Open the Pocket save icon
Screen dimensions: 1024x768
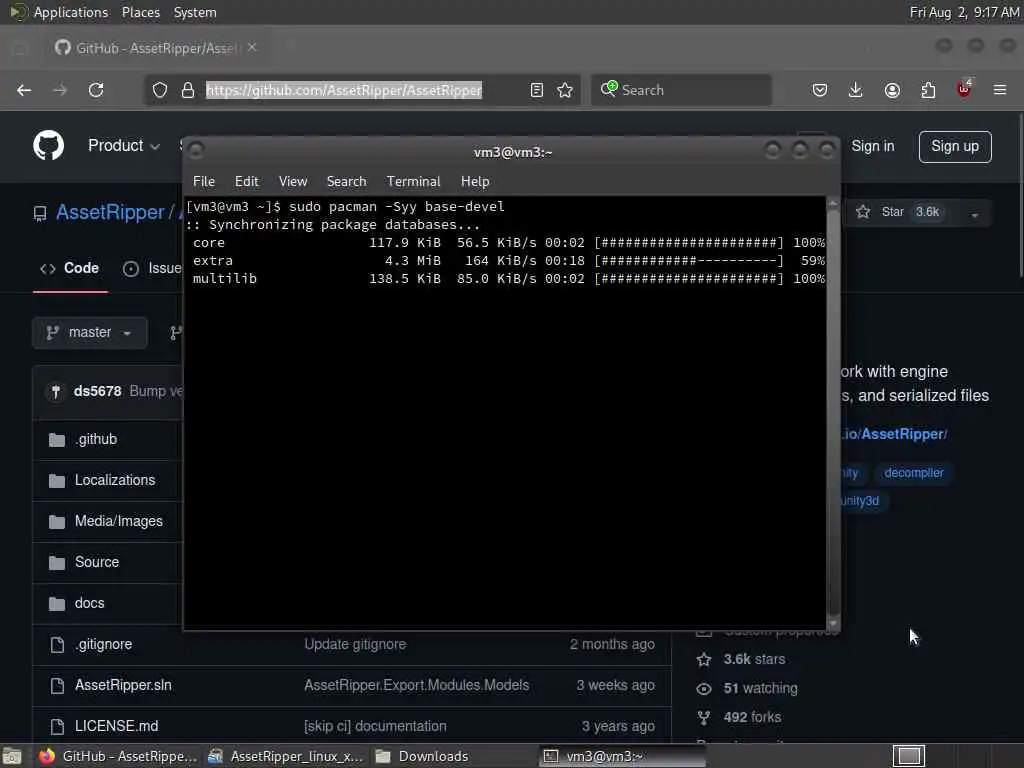(820, 90)
